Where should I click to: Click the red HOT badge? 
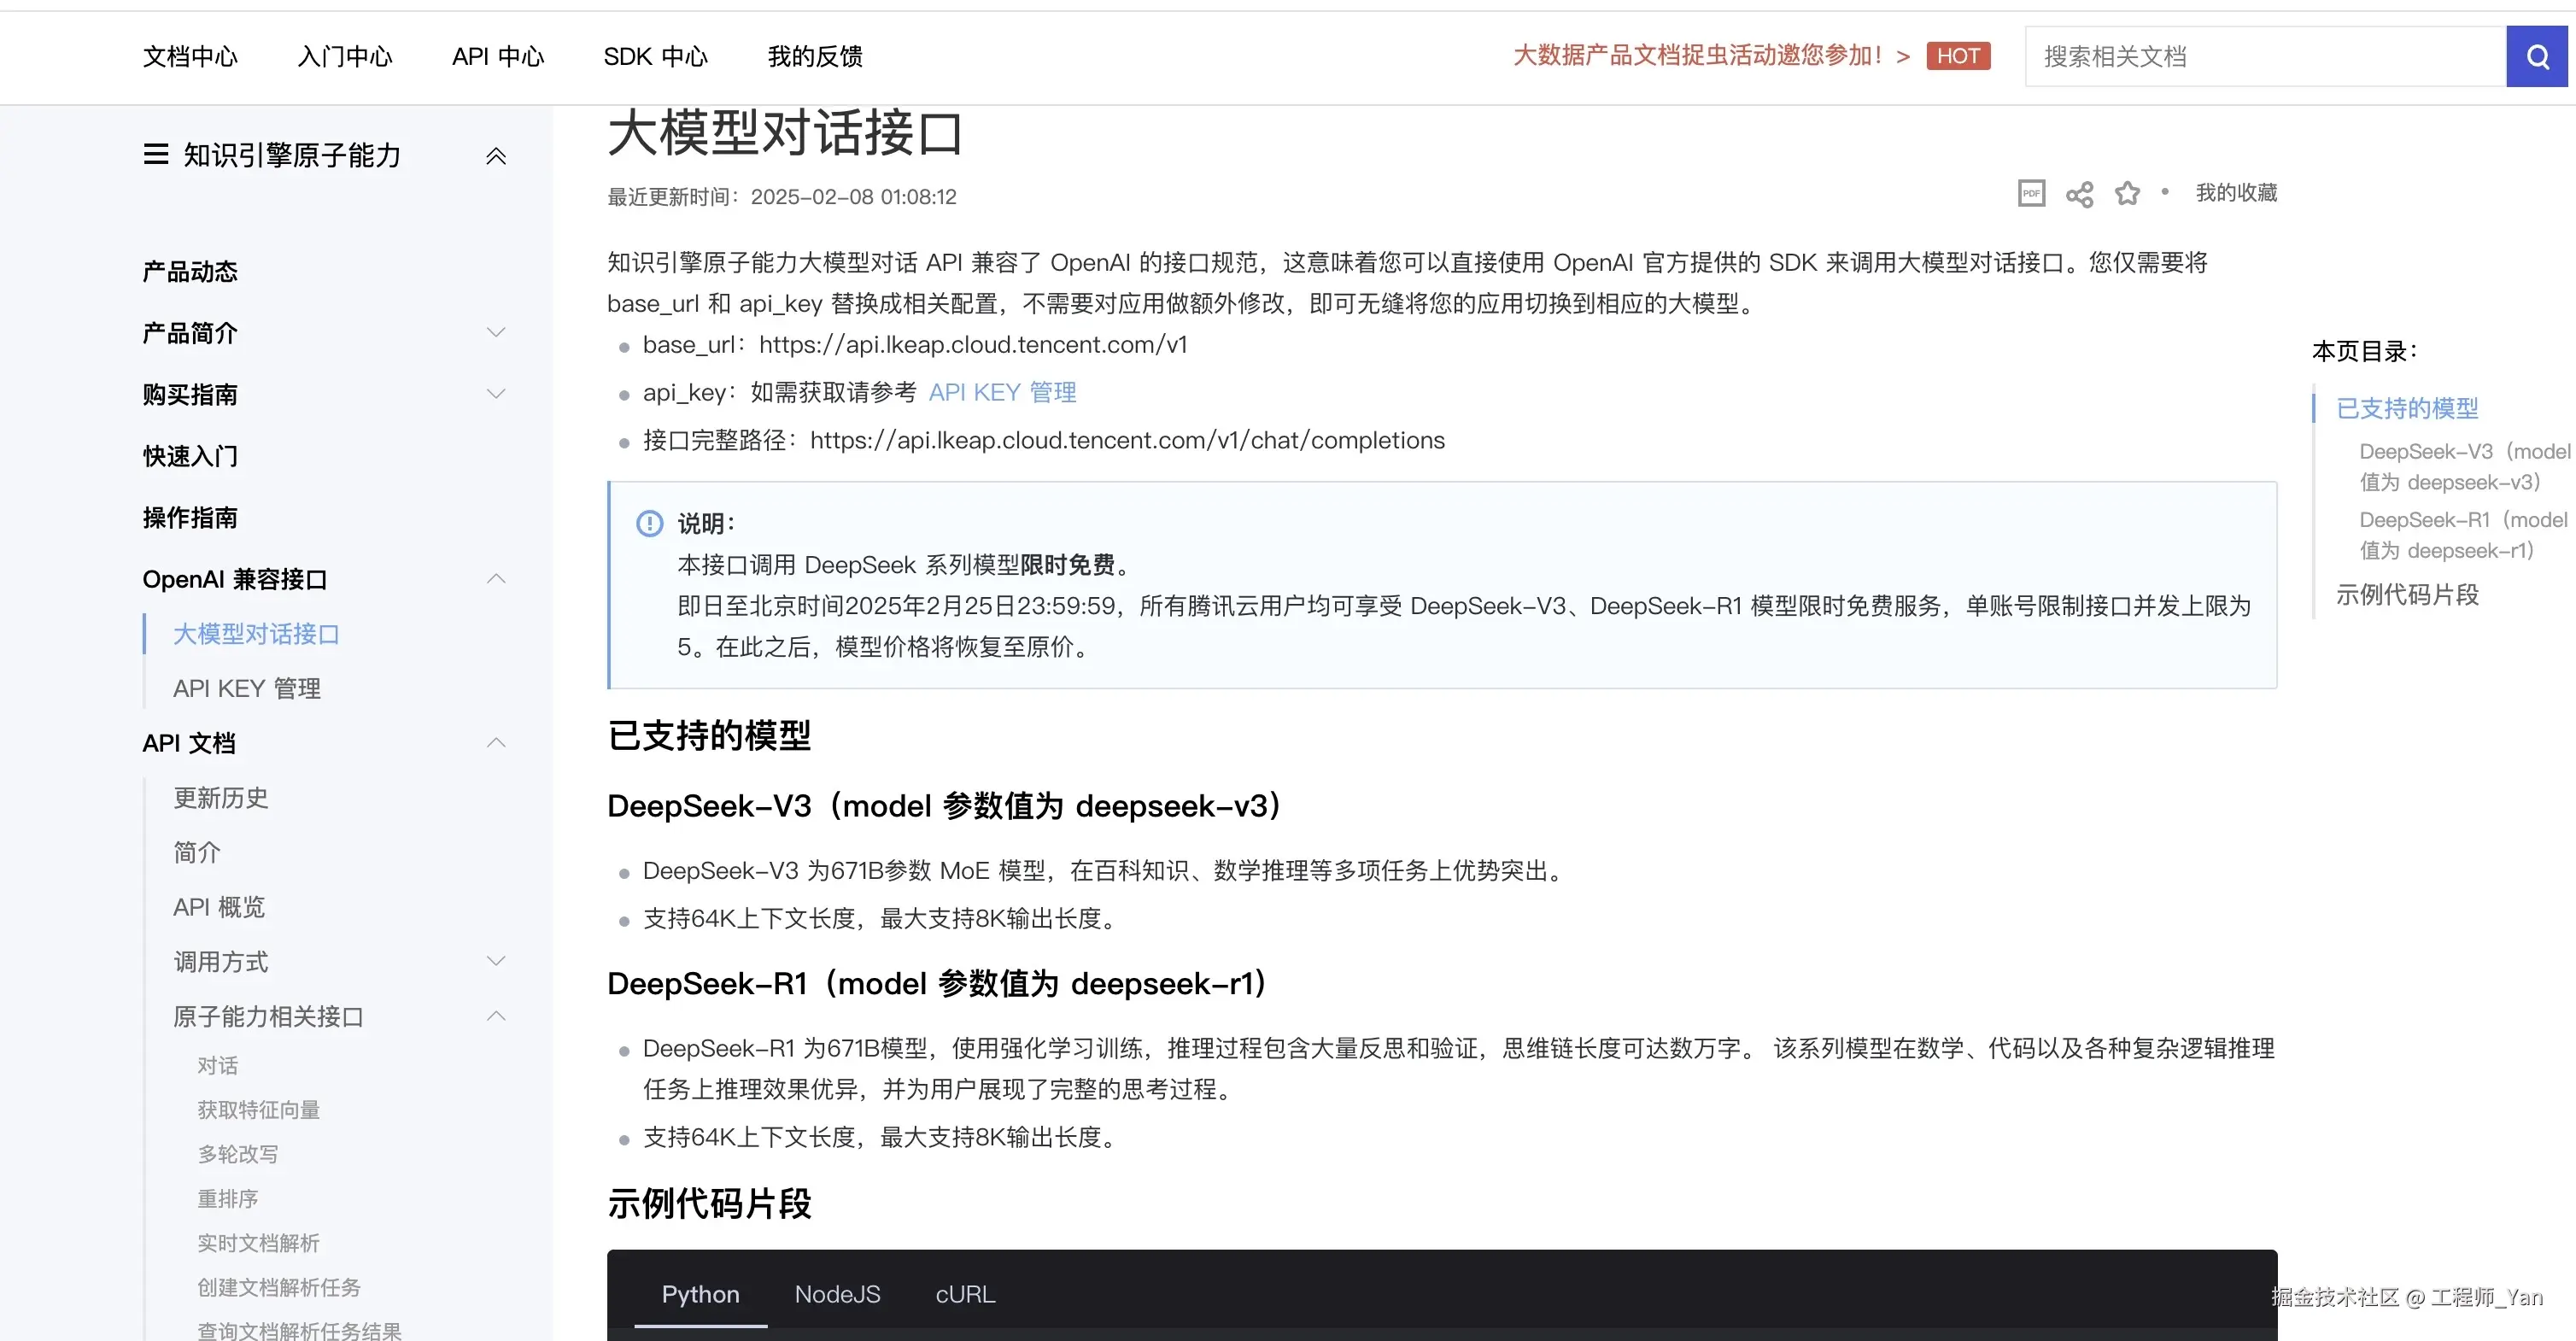(1957, 56)
